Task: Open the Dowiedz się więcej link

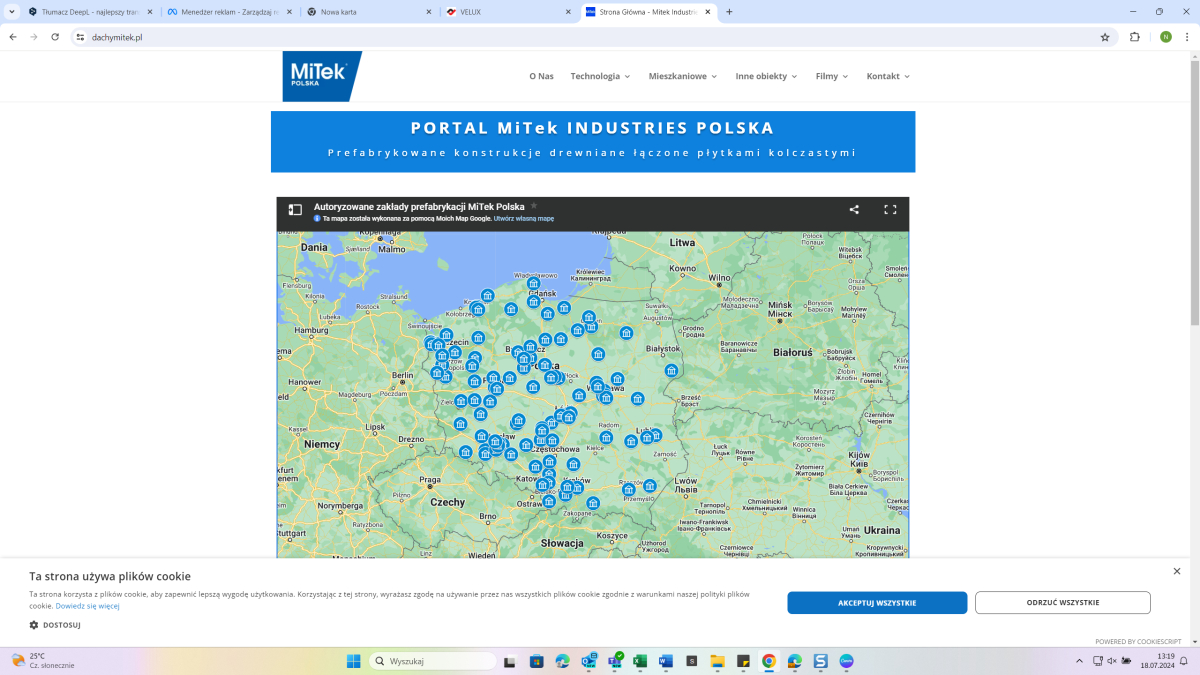Action: click(87, 606)
